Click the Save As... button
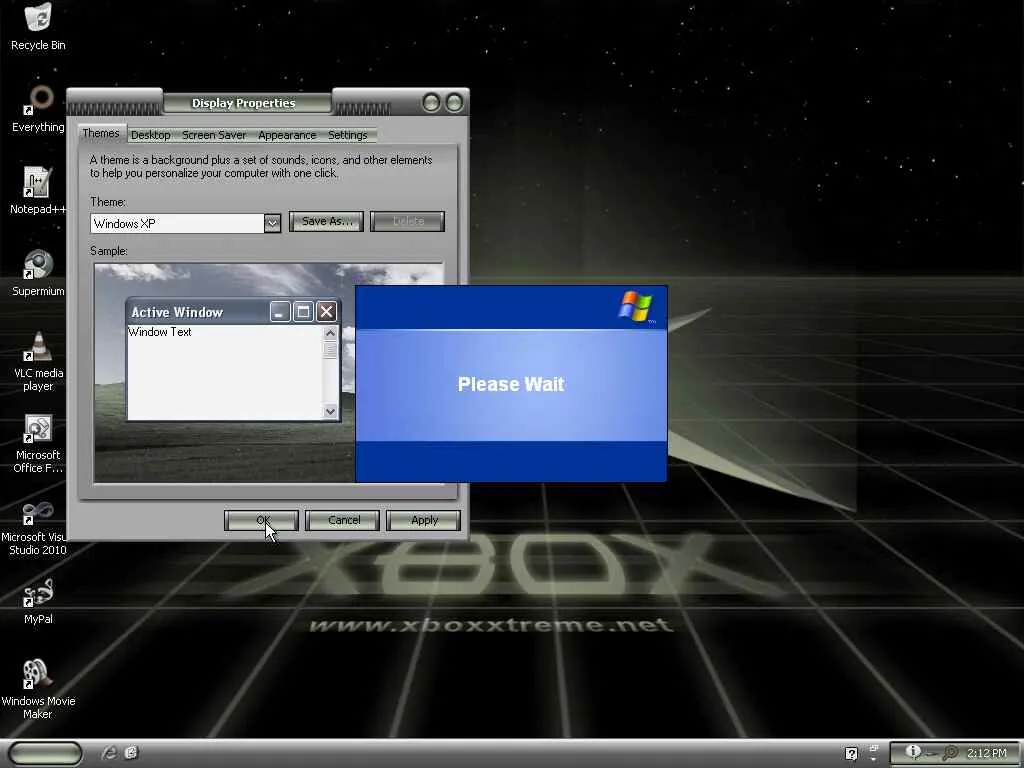 click(327, 221)
